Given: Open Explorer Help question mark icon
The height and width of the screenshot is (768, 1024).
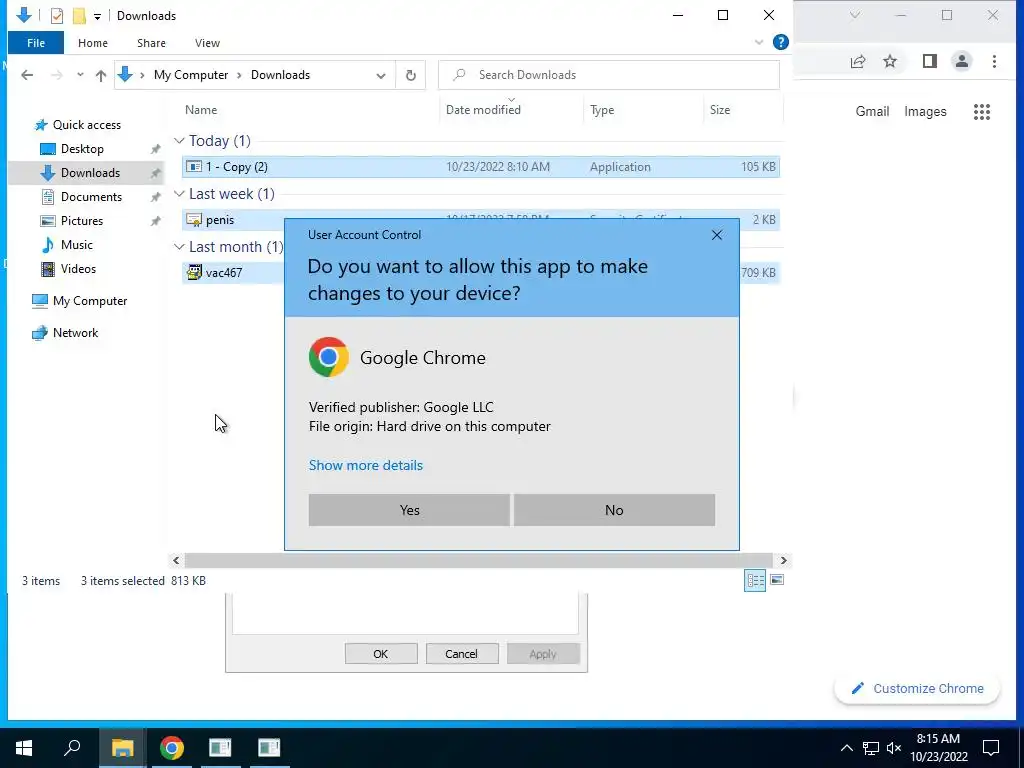Looking at the screenshot, I should [780, 42].
